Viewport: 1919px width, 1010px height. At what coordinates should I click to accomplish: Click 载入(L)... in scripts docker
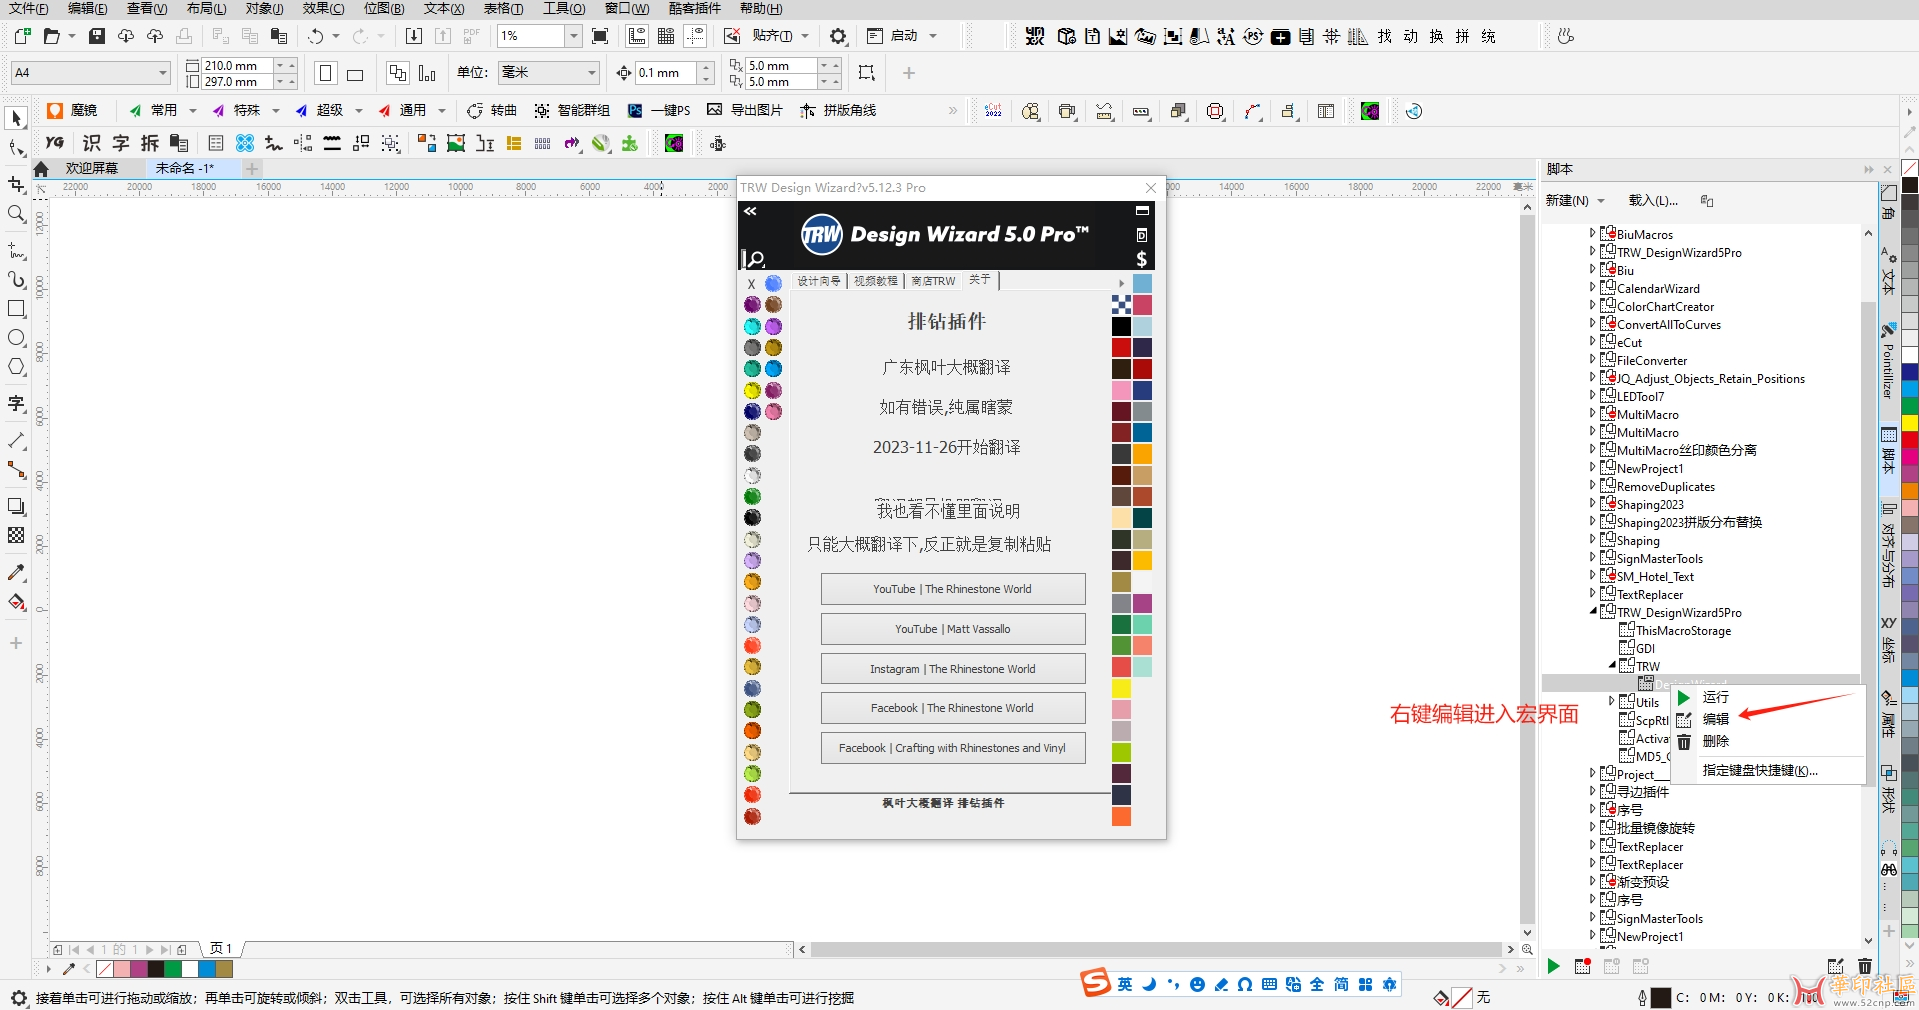pyautogui.click(x=1653, y=201)
